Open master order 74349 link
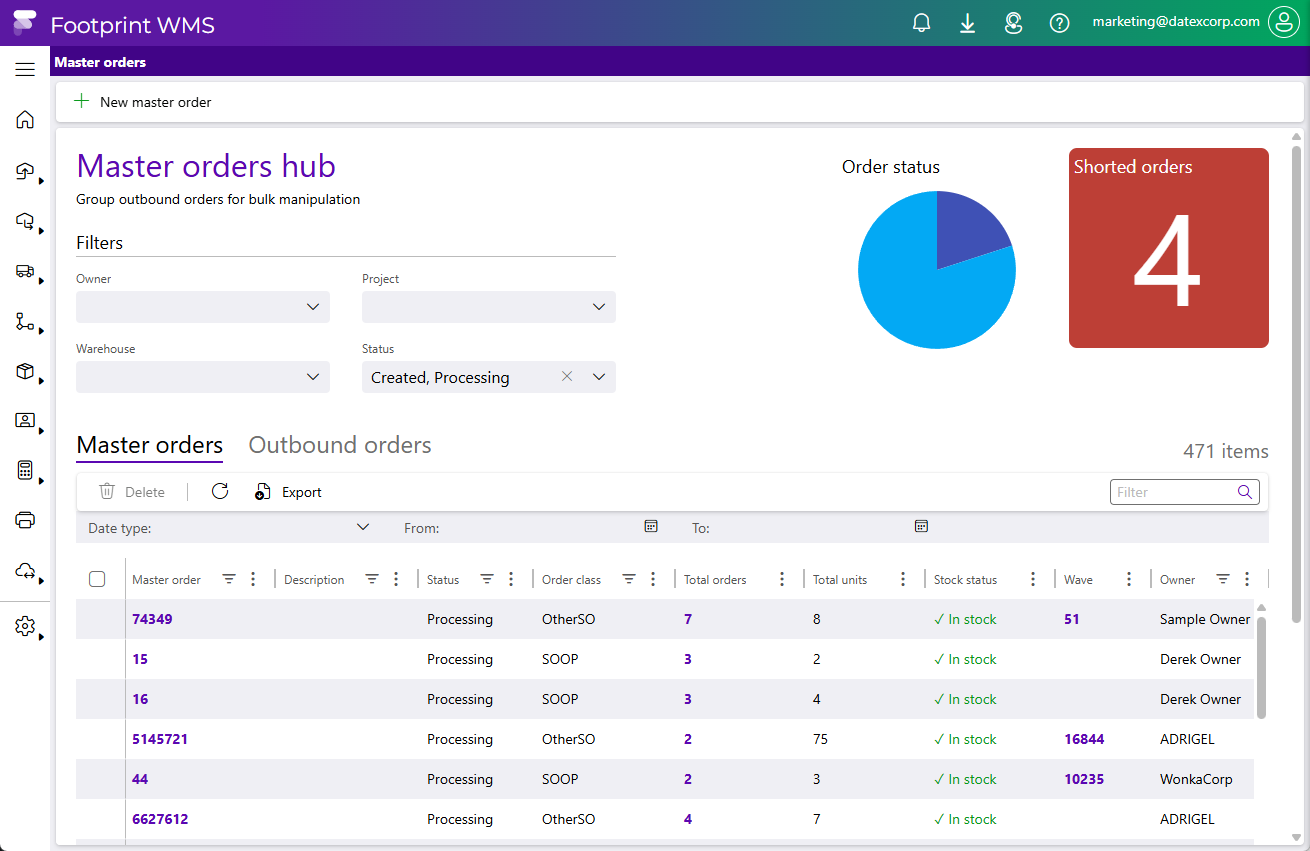This screenshot has width=1310, height=851. coord(152,619)
